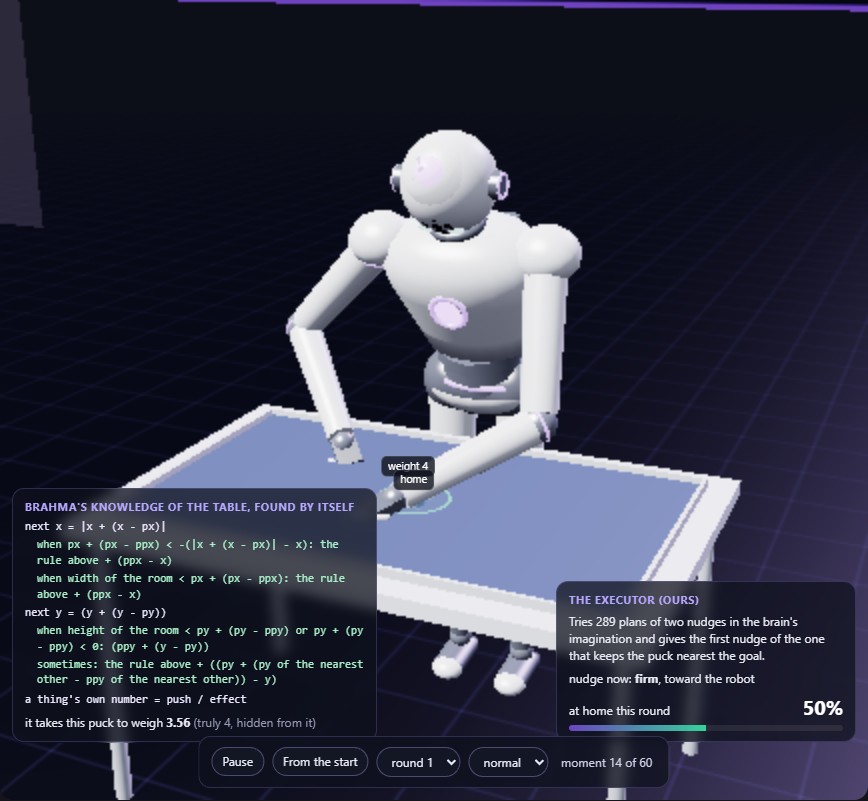The image size is (868, 801).
Task: Click the 'sometimes: the rule above' line
Action: [200, 671]
